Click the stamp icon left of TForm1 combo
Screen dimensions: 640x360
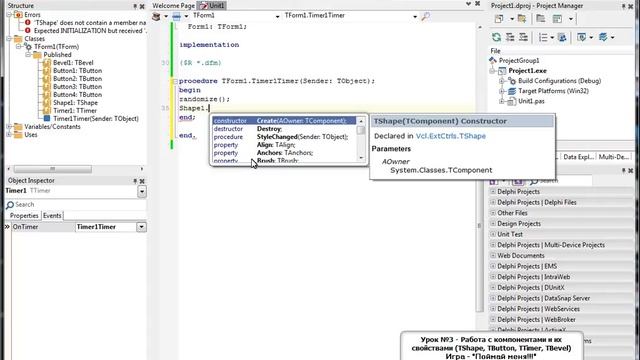(156, 16)
